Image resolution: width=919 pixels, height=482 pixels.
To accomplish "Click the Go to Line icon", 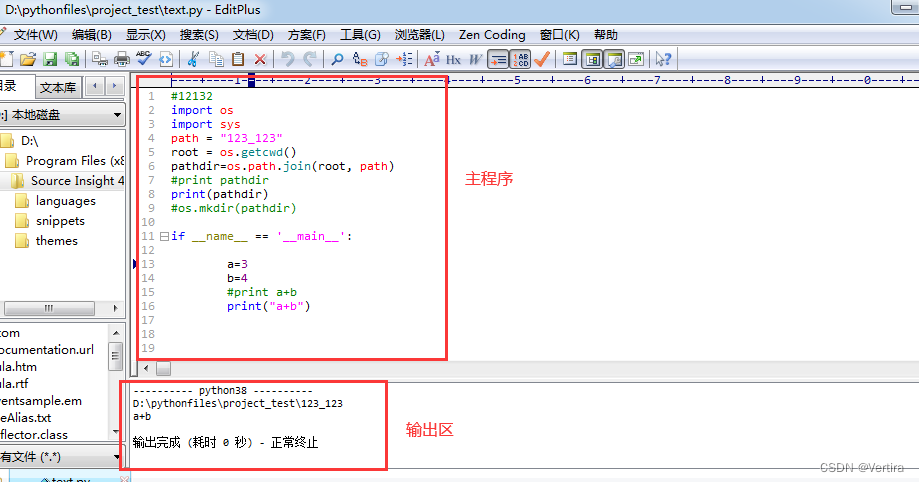I will (x=404, y=59).
